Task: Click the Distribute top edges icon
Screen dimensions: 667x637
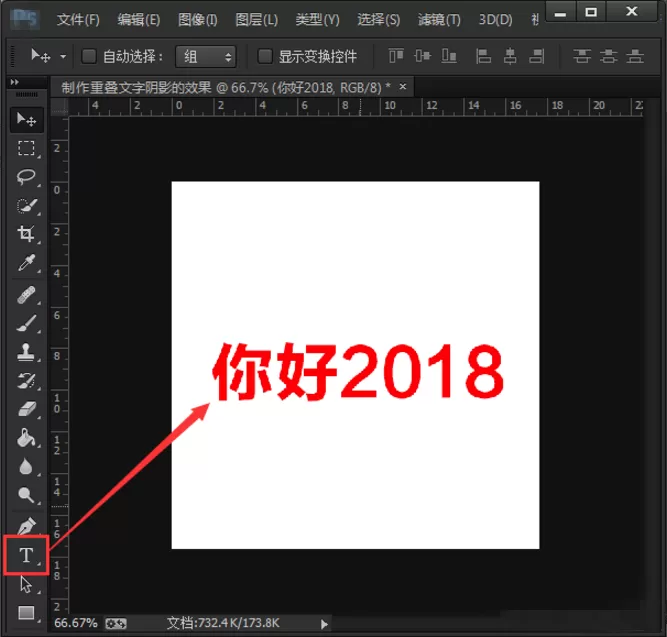Action: [582, 56]
